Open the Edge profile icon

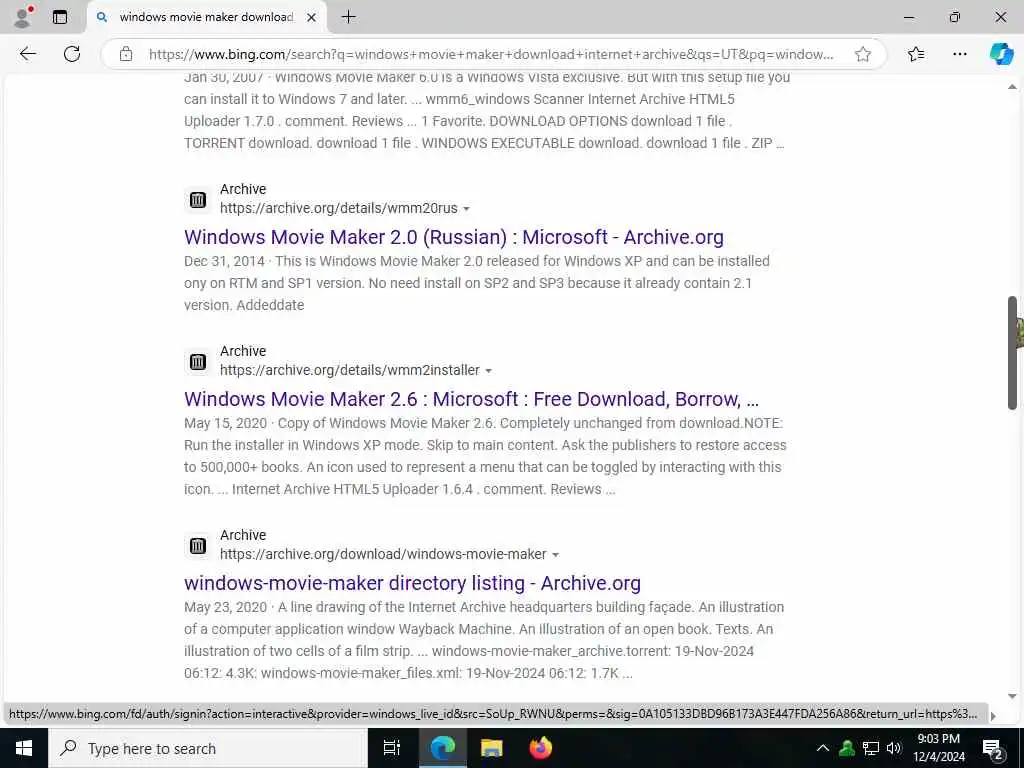(22, 17)
